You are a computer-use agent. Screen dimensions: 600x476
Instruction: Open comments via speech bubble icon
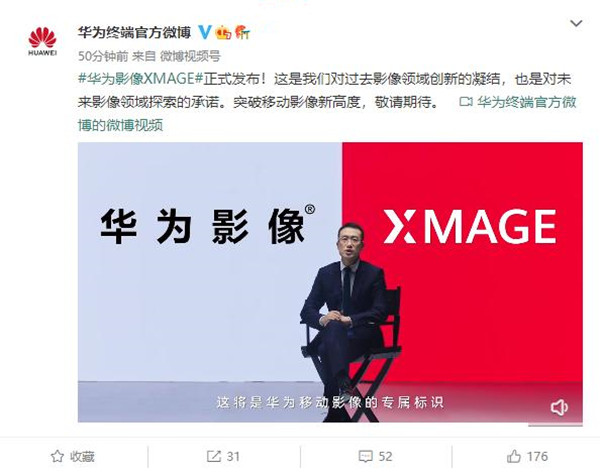[x=365, y=456]
